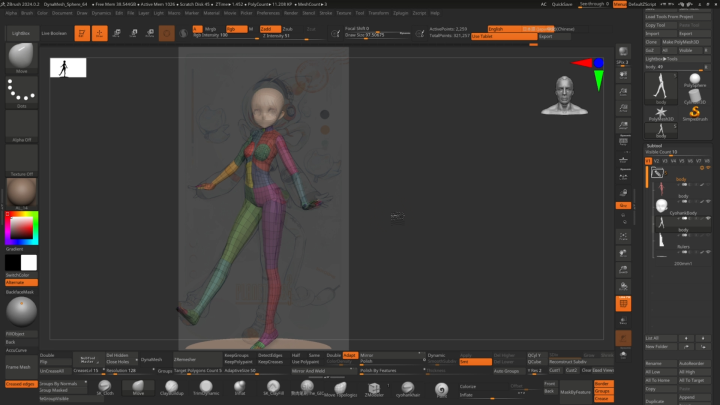Choose the SimpleBrush tool icon

click(x=694, y=111)
